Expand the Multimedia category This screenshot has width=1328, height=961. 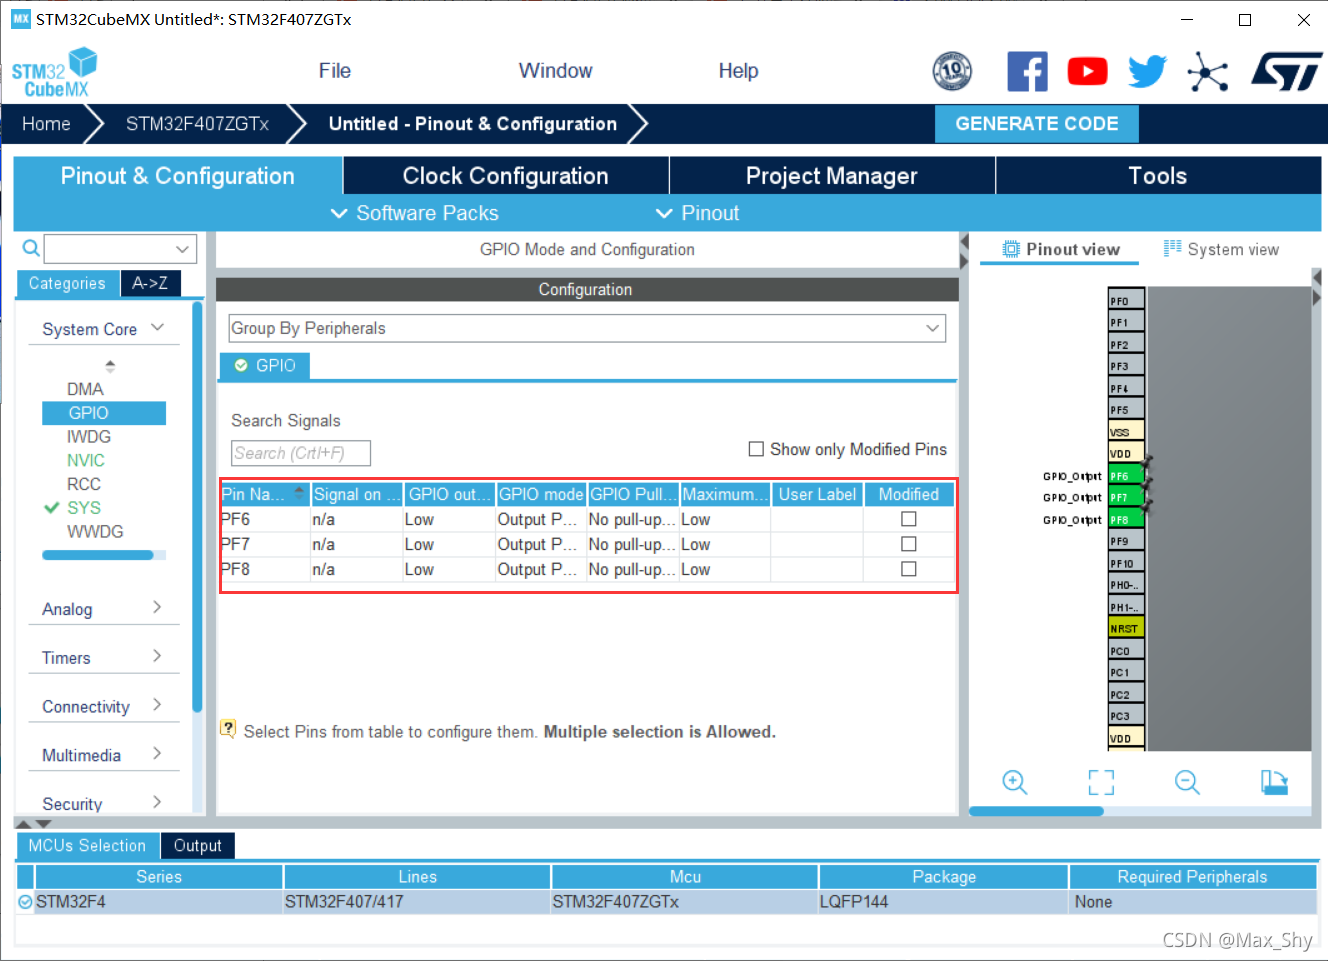click(103, 755)
